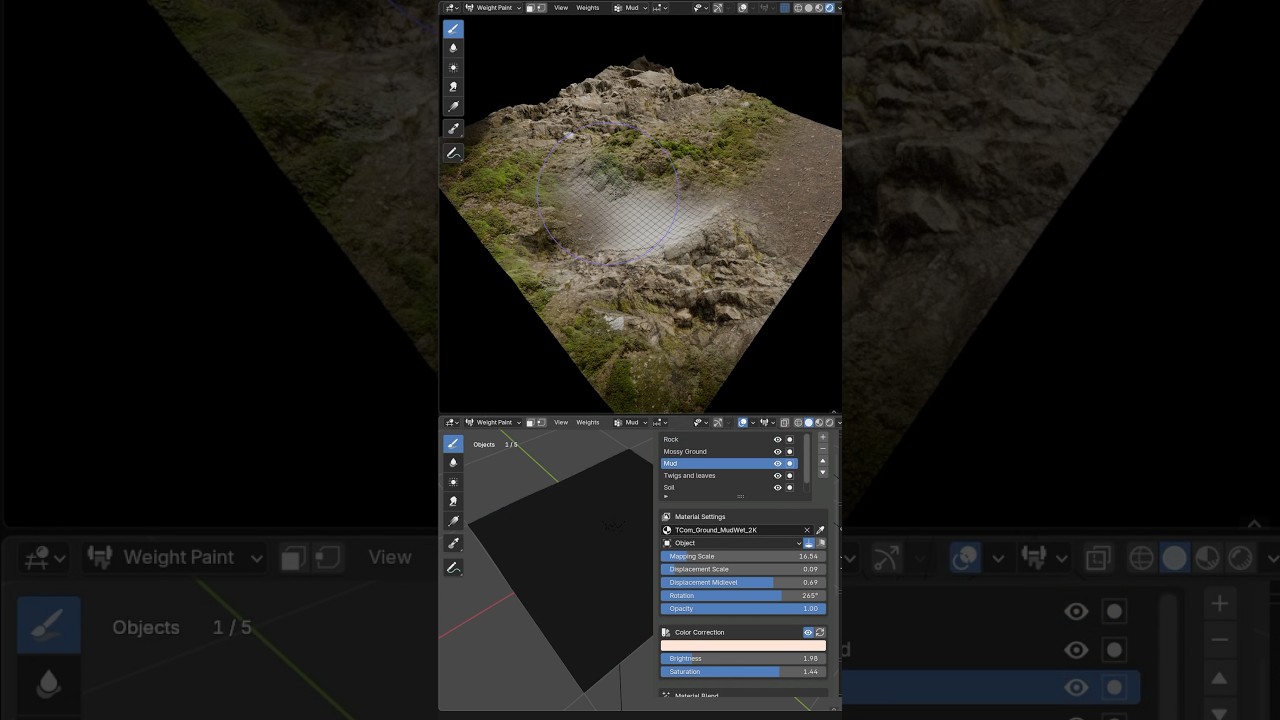Click the Displacement Midlevel slider

click(x=743, y=582)
